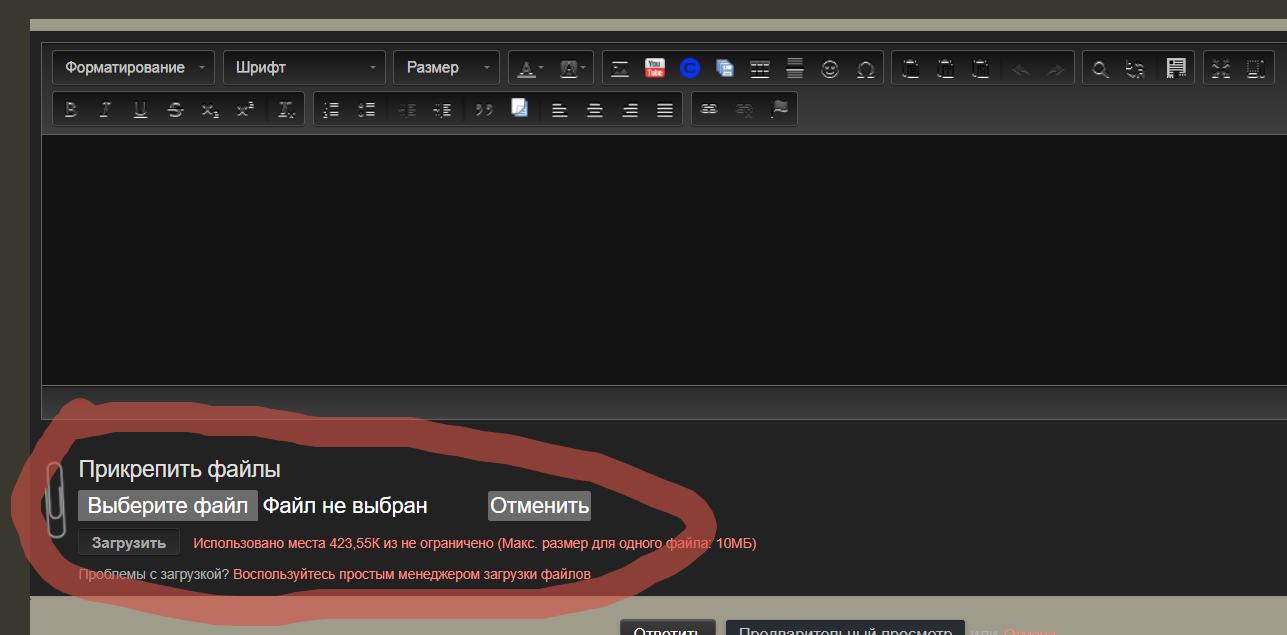Click the Отменить button
The width and height of the screenshot is (1287, 635).
point(539,506)
